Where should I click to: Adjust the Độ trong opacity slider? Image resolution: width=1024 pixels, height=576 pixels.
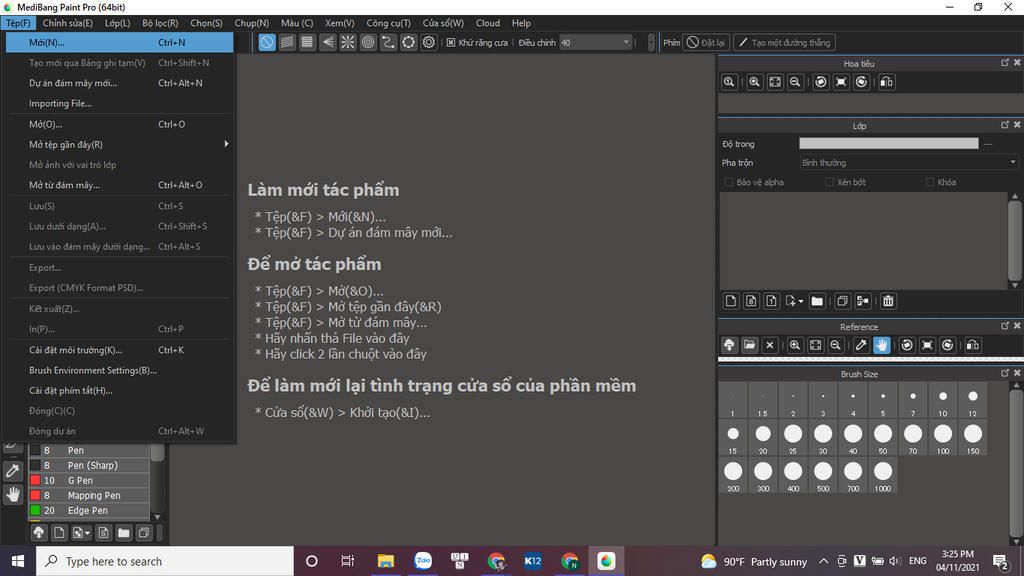(x=889, y=144)
